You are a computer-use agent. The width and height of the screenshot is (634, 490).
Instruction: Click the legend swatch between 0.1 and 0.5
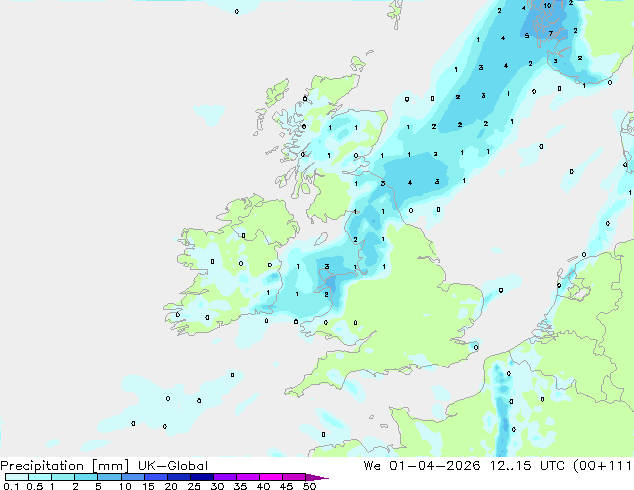tap(17, 477)
